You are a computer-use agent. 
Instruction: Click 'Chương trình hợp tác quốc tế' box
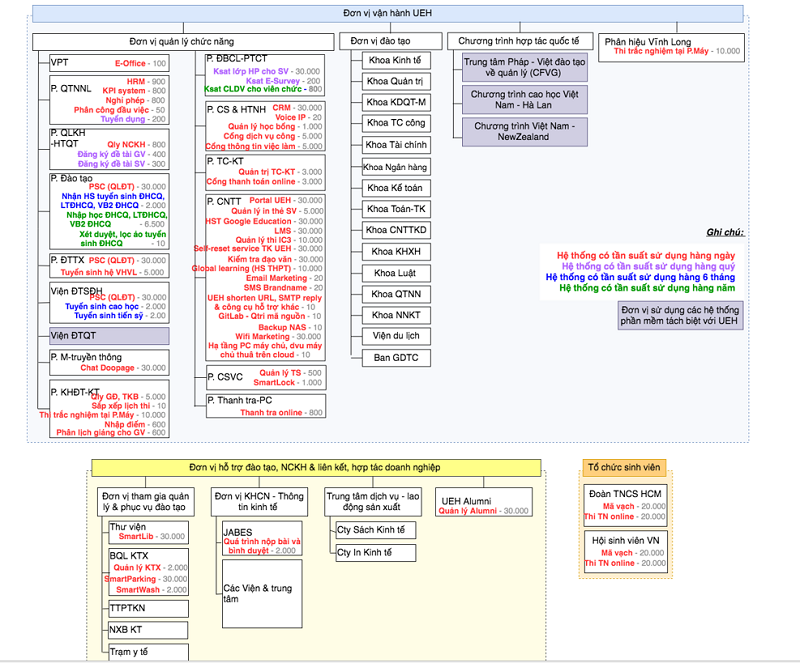tap(520, 41)
